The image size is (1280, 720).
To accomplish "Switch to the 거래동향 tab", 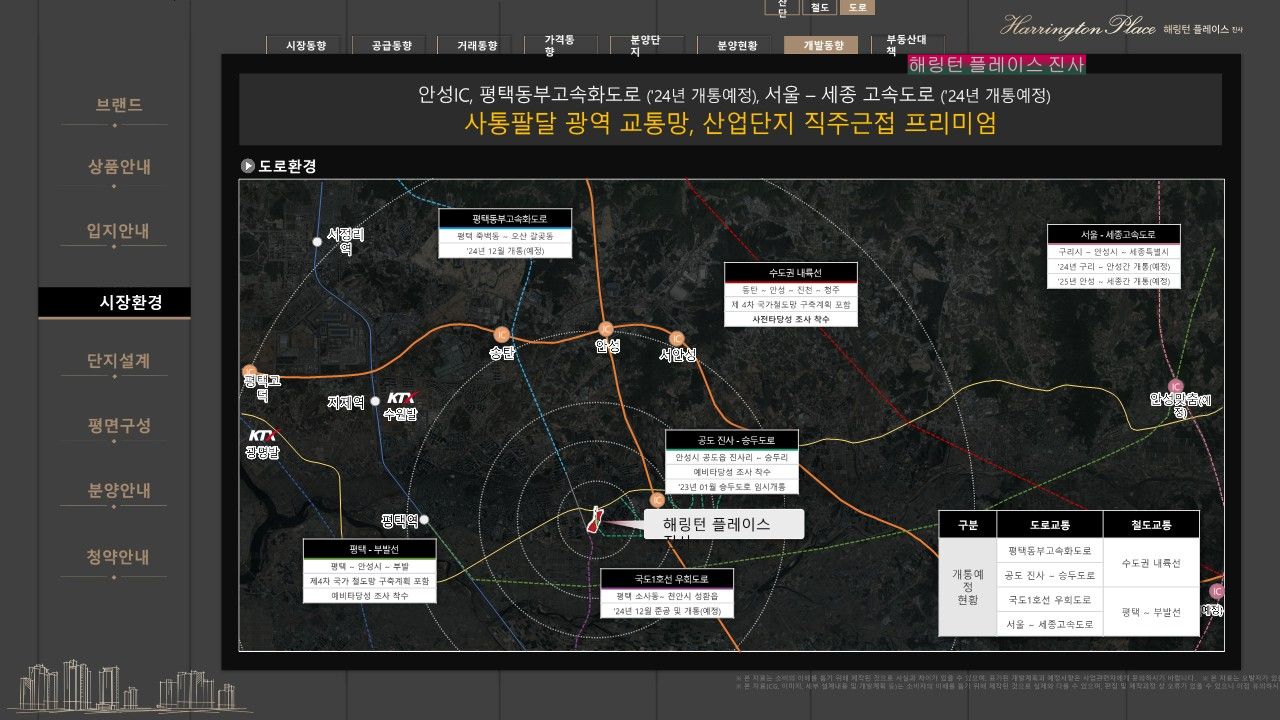I will pos(475,45).
